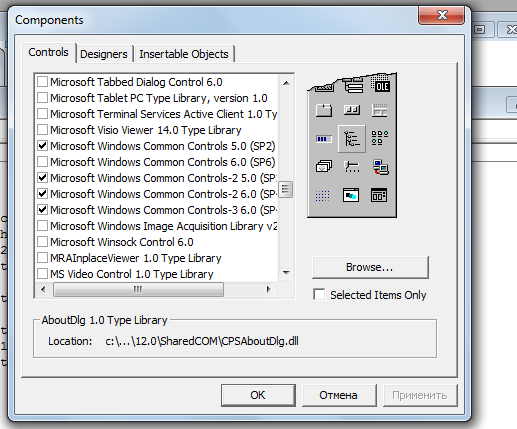Image resolution: width=517 pixels, height=429 pixels.
Task: Check MRAInplaceViewer 1.0 Type Library
Action: (42, 258)
